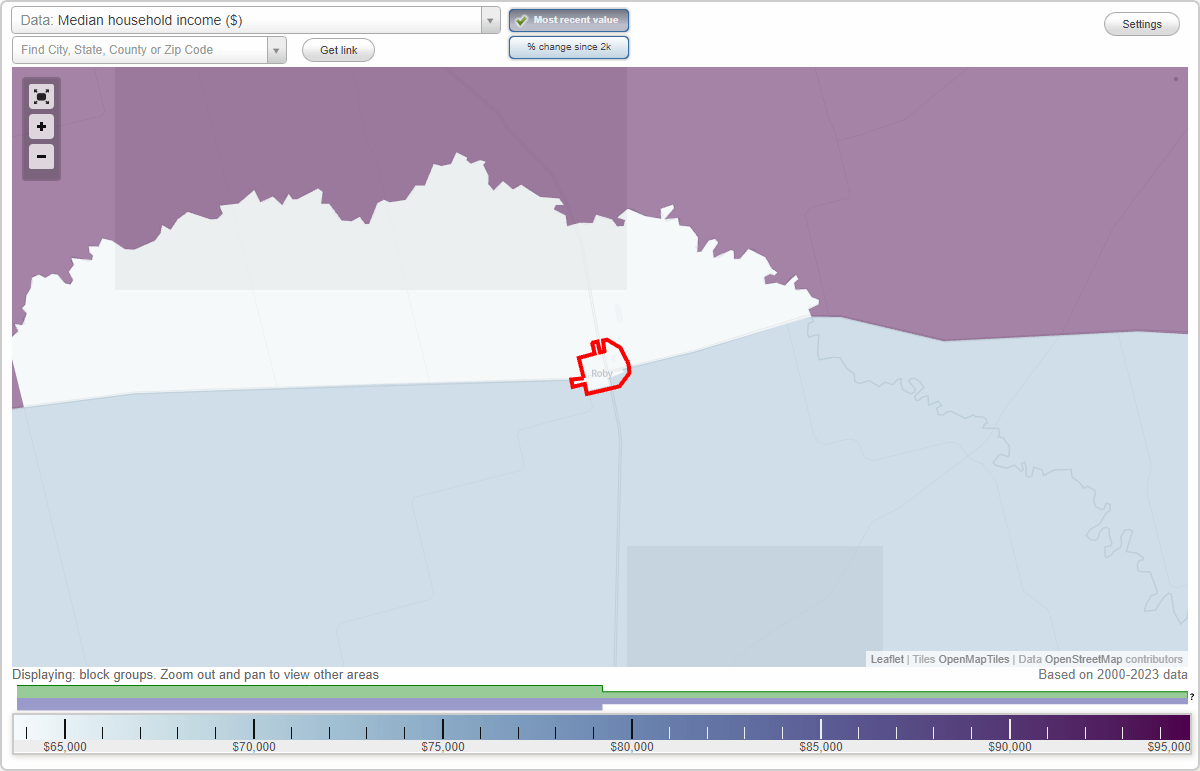Enable the Most recent value display mode
The width and height of the screenshot is (1200, 771).
(x=568, y=20)
